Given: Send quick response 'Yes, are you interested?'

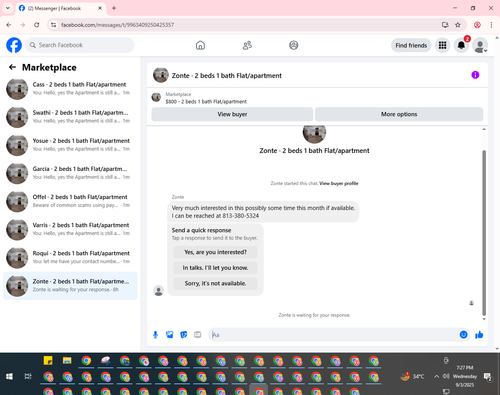Looking at the screenshot, I should point(215,252).
